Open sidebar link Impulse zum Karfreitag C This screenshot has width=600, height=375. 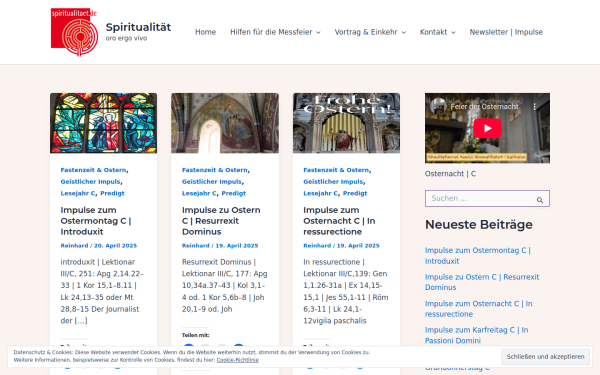[476, 335]
